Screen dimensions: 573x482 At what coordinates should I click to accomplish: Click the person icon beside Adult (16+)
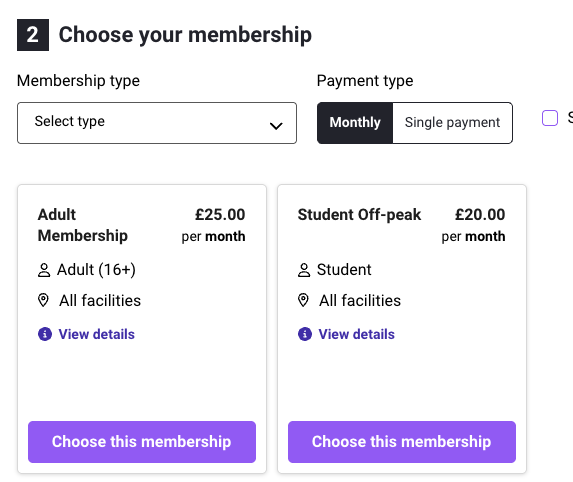(x=44, y=270)
